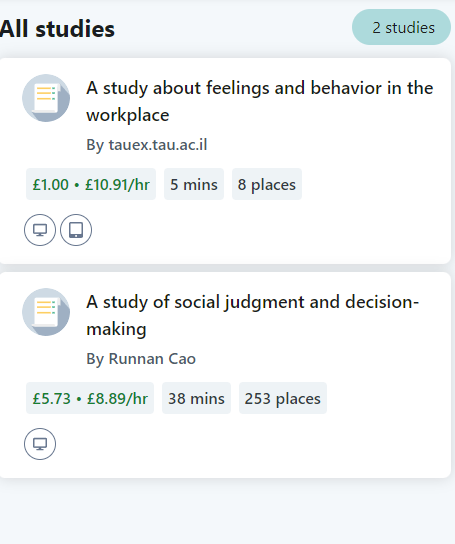
Task: Click the 8 places tag
Action: (x=267, y=184)
